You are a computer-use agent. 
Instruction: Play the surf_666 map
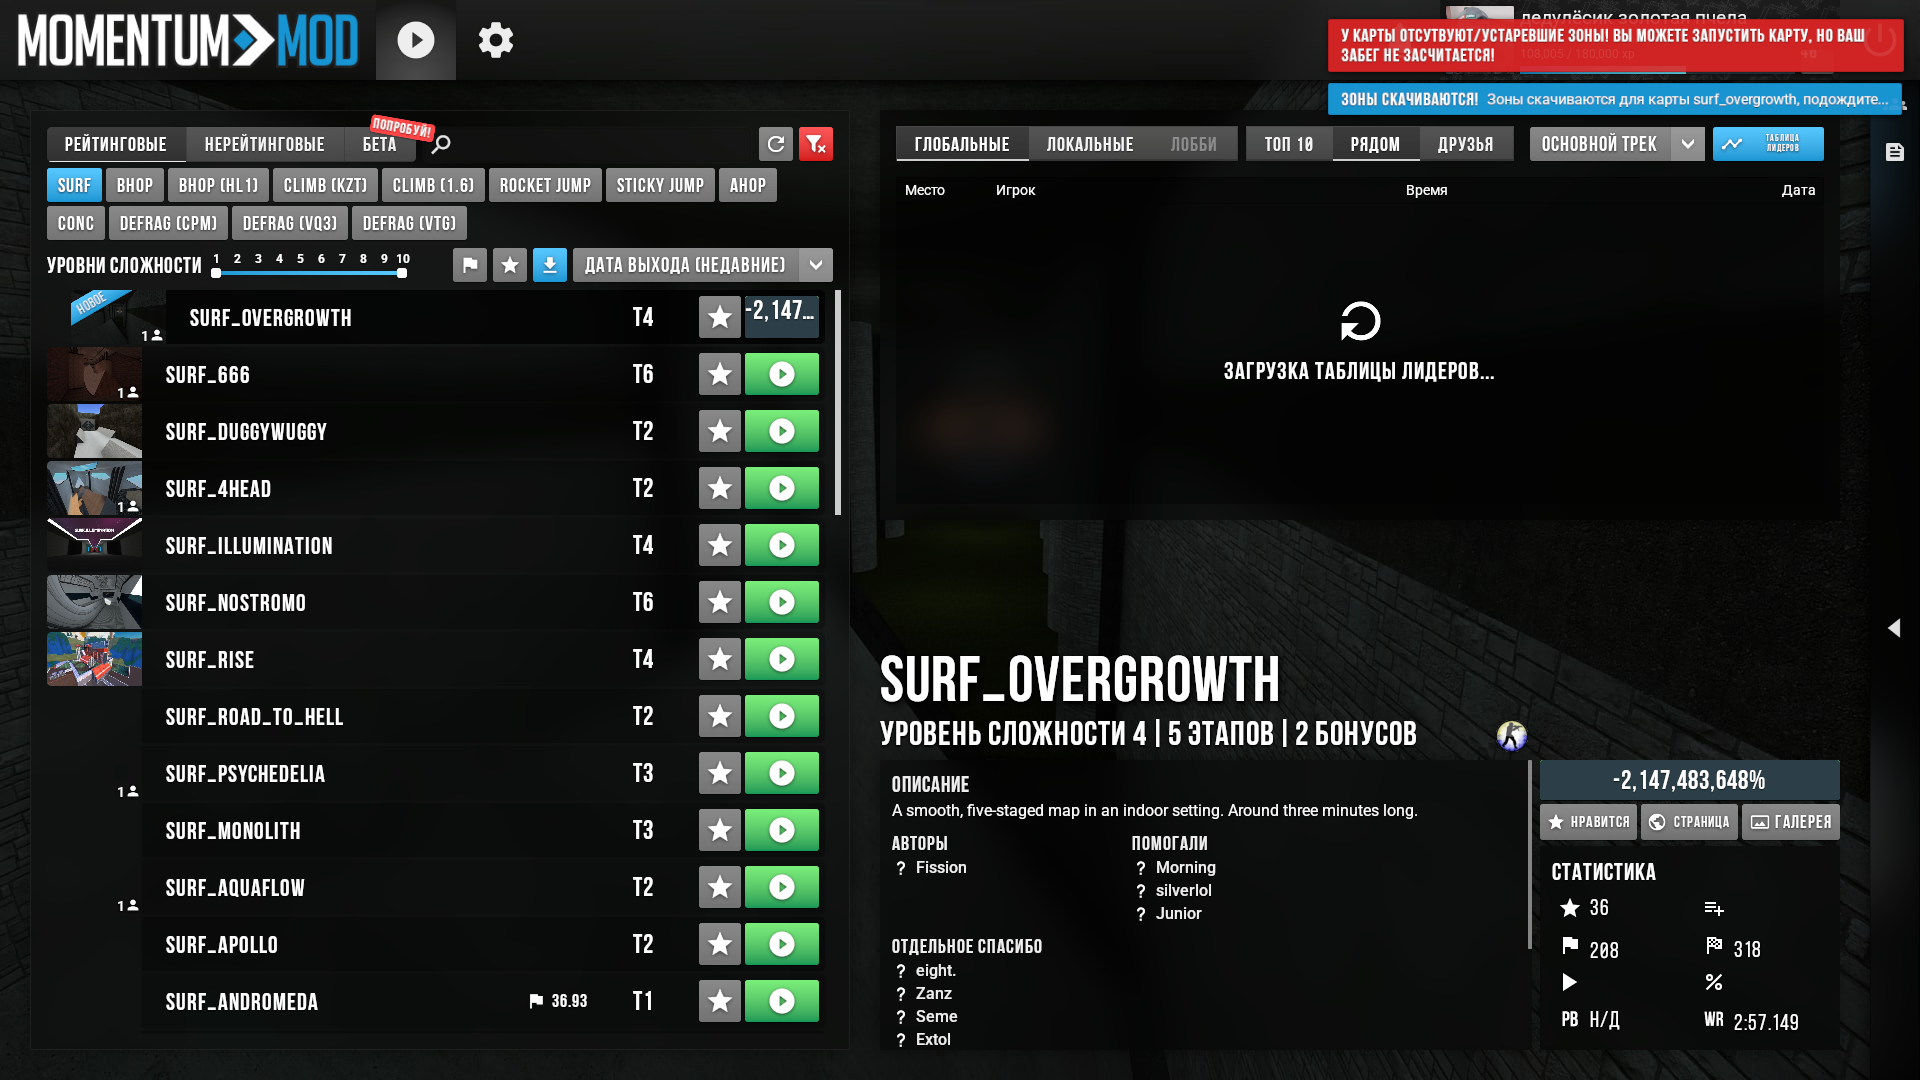[x=782, y=374]
